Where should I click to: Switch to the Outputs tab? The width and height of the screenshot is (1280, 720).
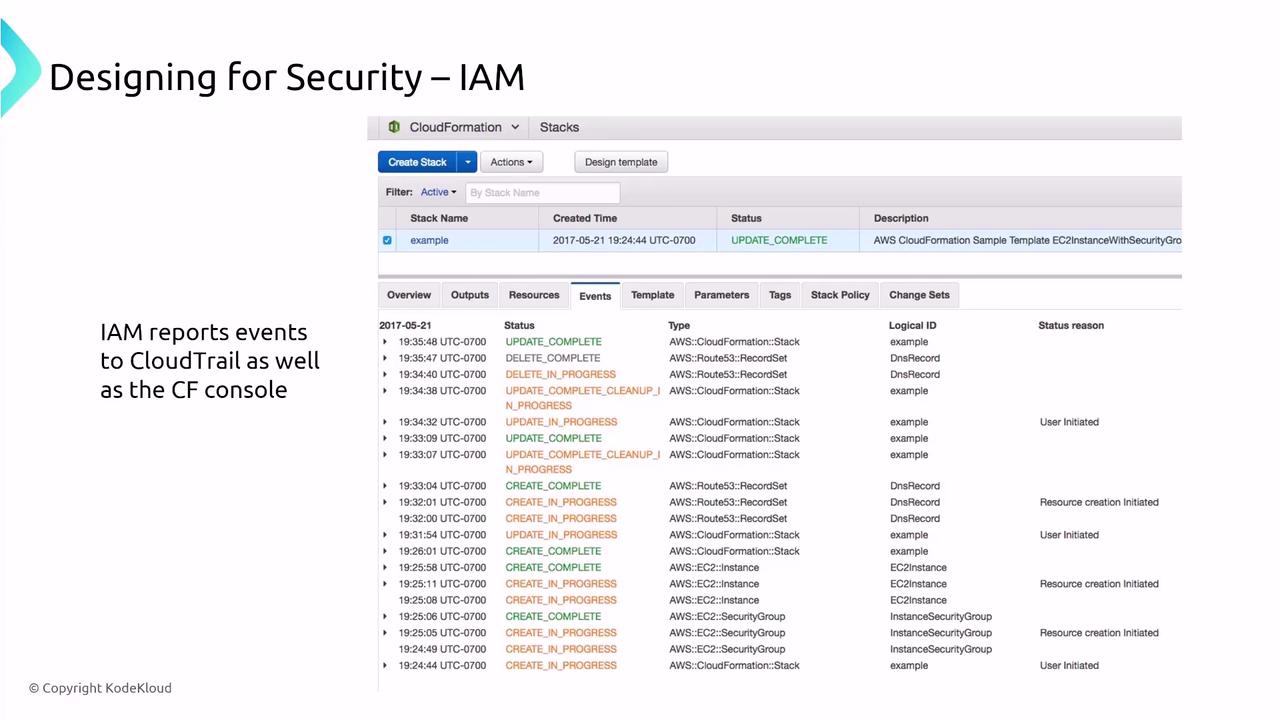(470, 295)
